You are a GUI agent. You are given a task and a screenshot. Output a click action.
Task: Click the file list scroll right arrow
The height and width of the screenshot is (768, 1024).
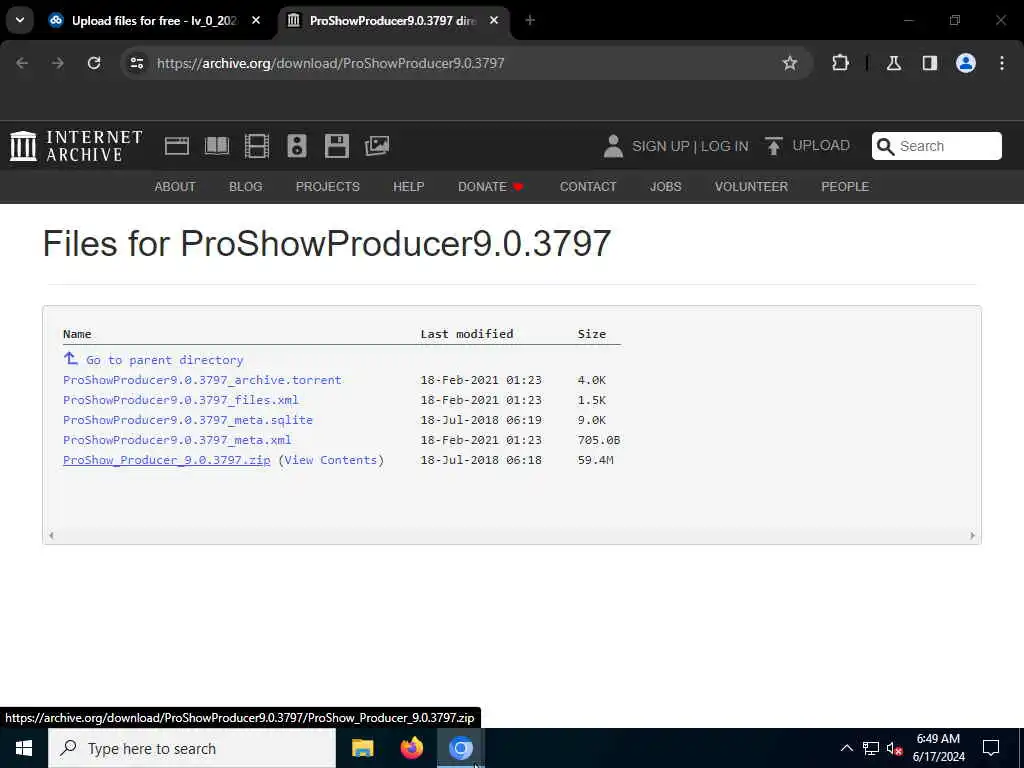(x=972, y=536)
